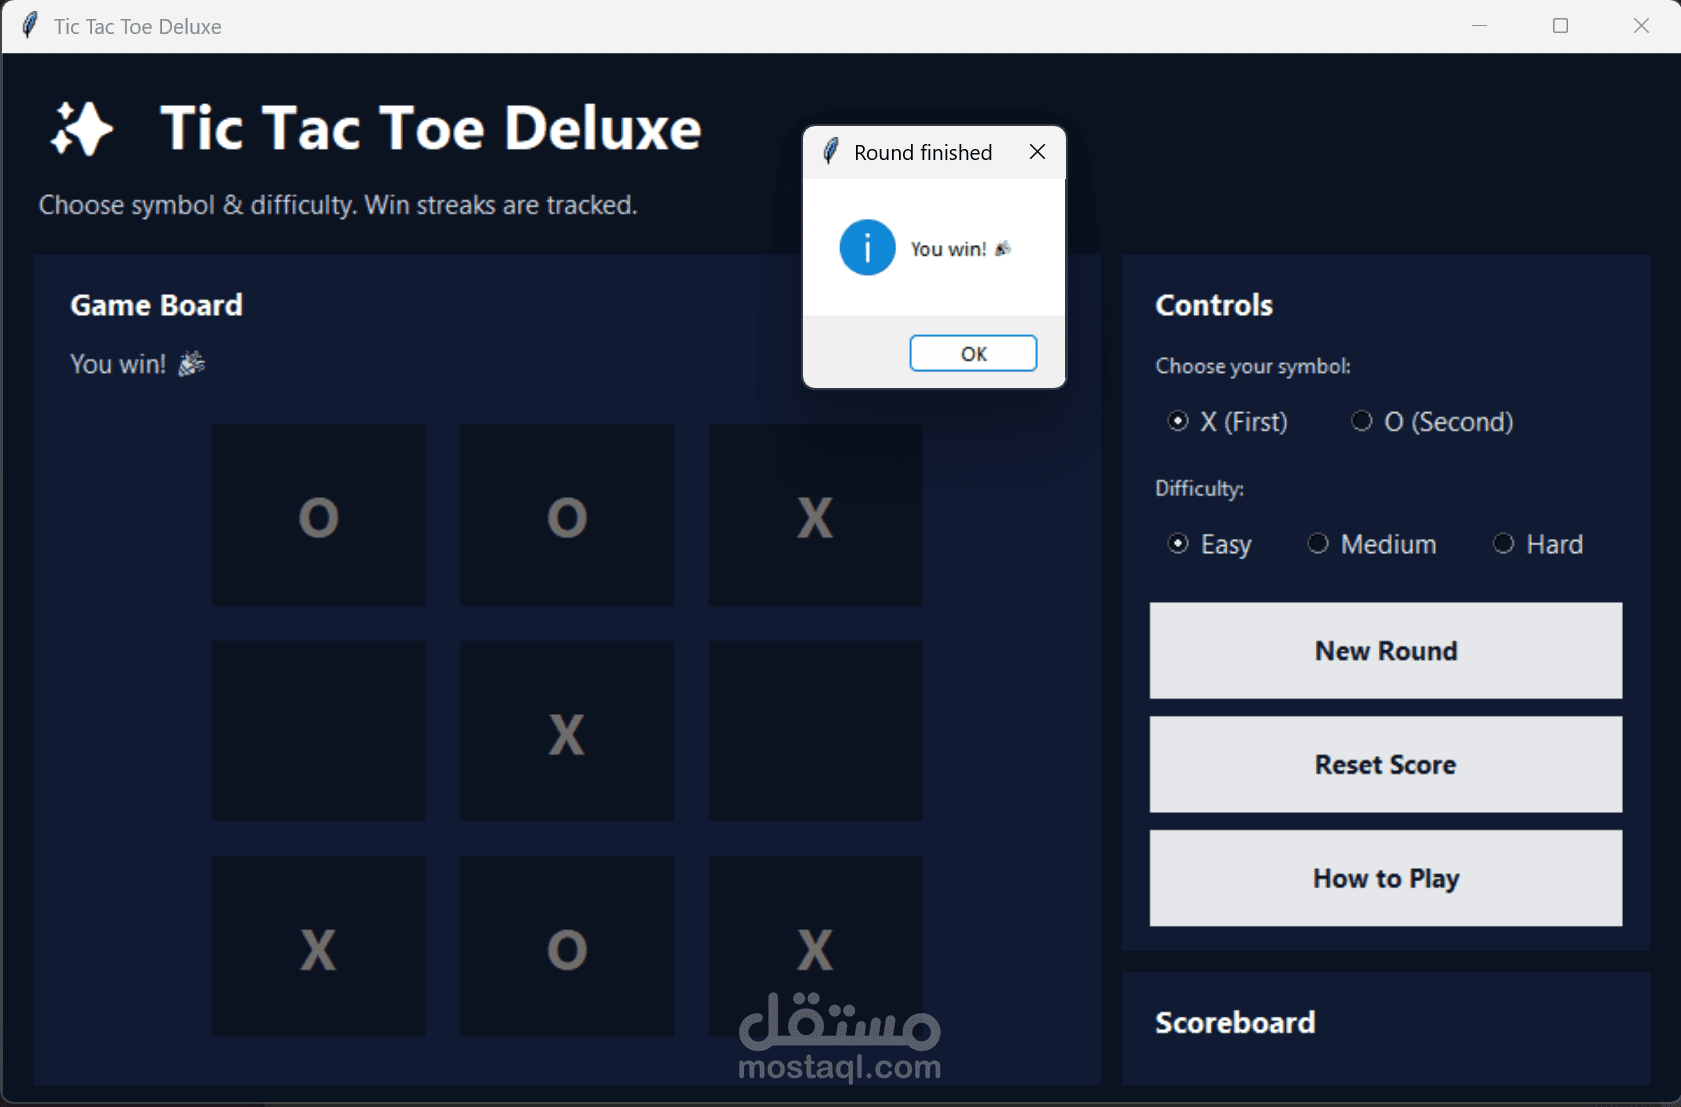This screenshot has height=1107, width=1681.
Task: Minimize the Tic Tac Toe Deluxe window
Action: pyautogui.click(x=1478, y=25)
